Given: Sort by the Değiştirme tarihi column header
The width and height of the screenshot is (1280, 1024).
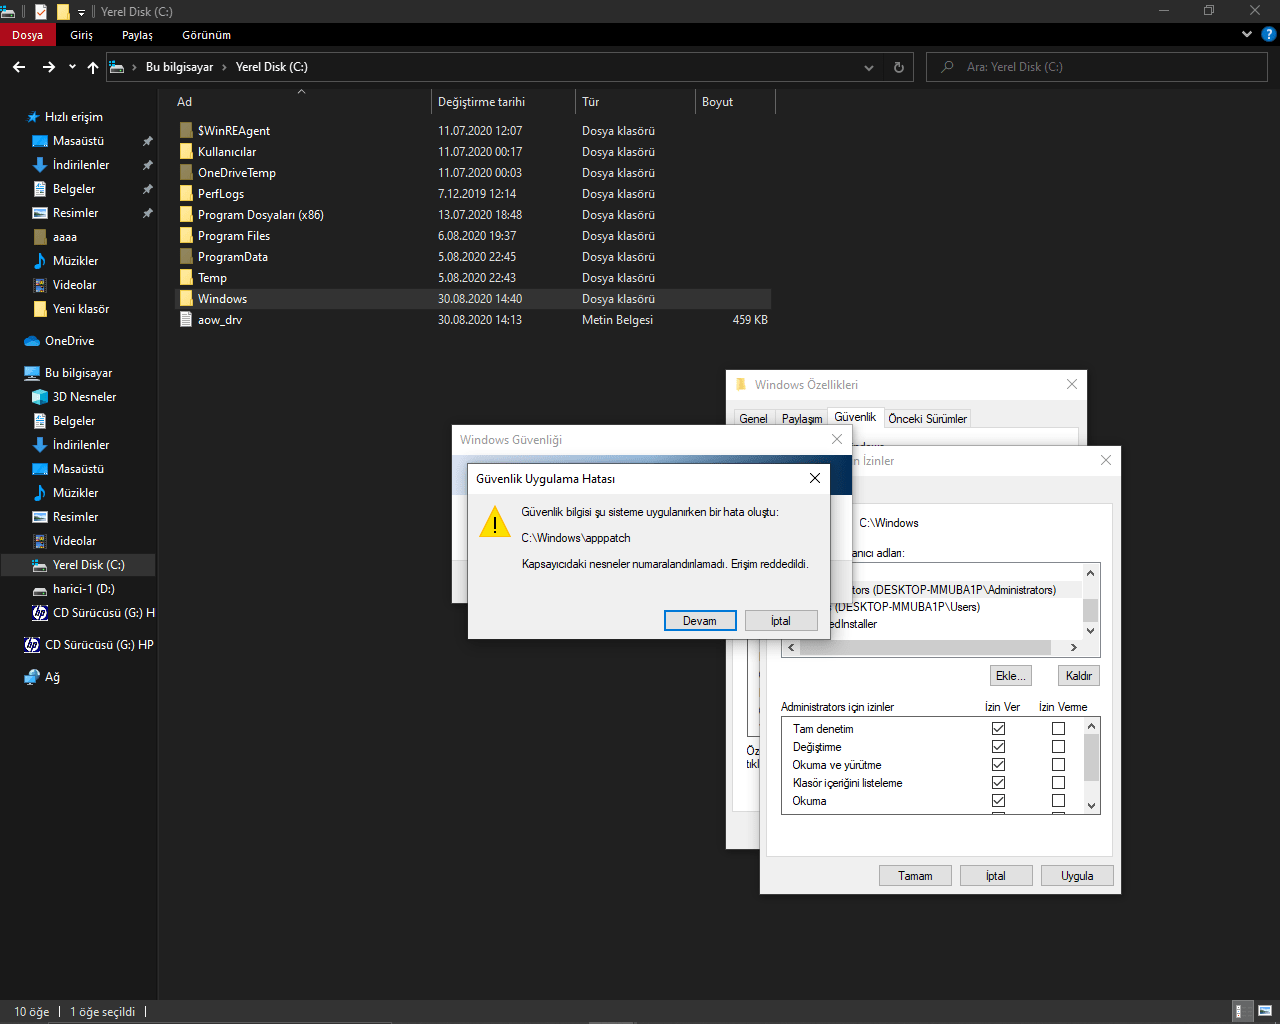Looking at the screenshot, I should click(x=505, y=102).
